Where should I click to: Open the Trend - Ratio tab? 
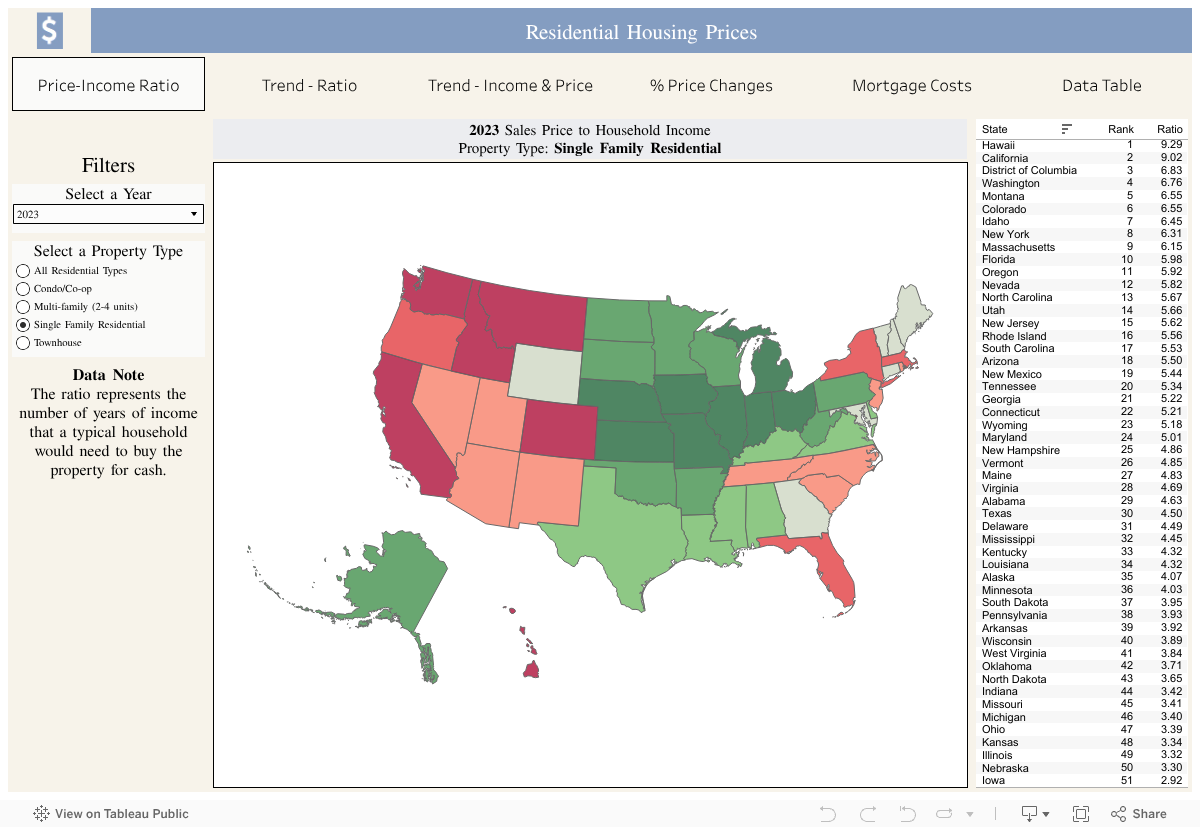(x=309, y=85)
